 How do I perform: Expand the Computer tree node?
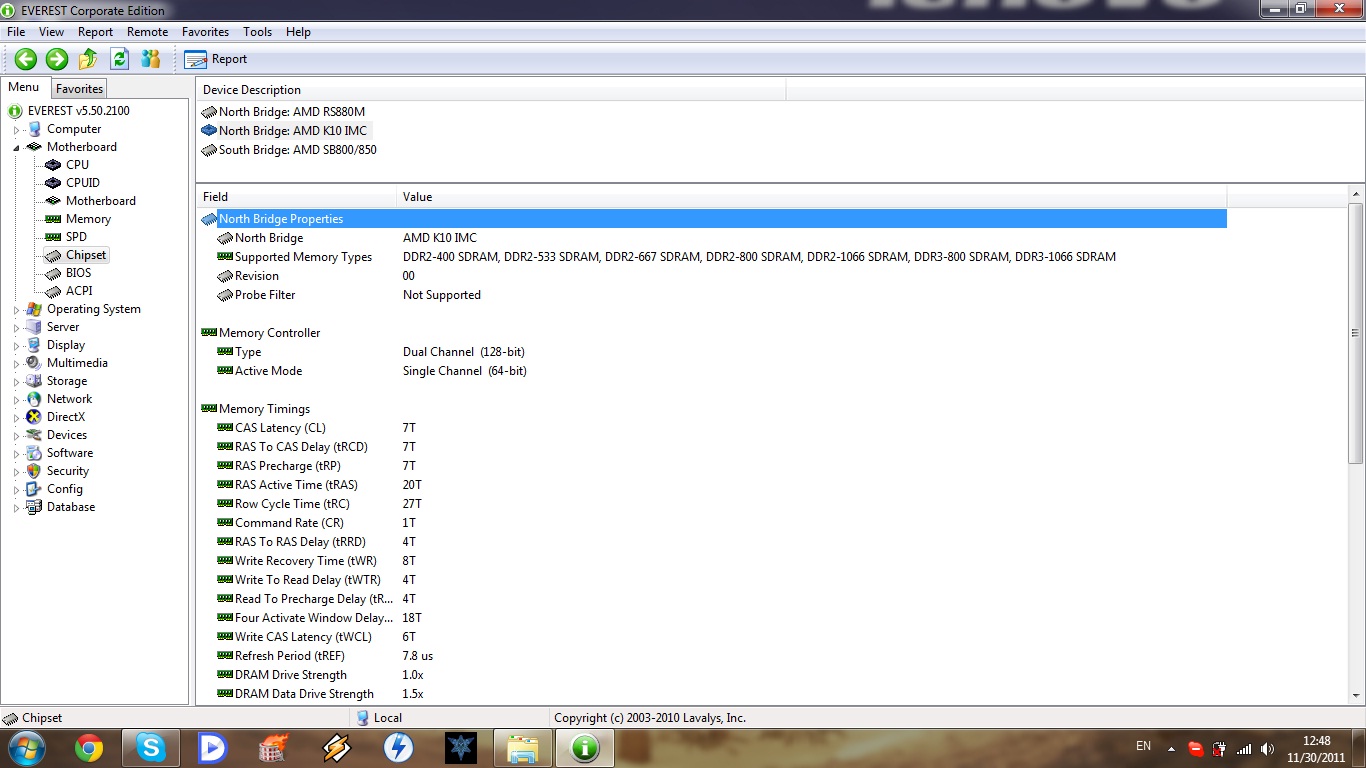[x=16, y=130]
